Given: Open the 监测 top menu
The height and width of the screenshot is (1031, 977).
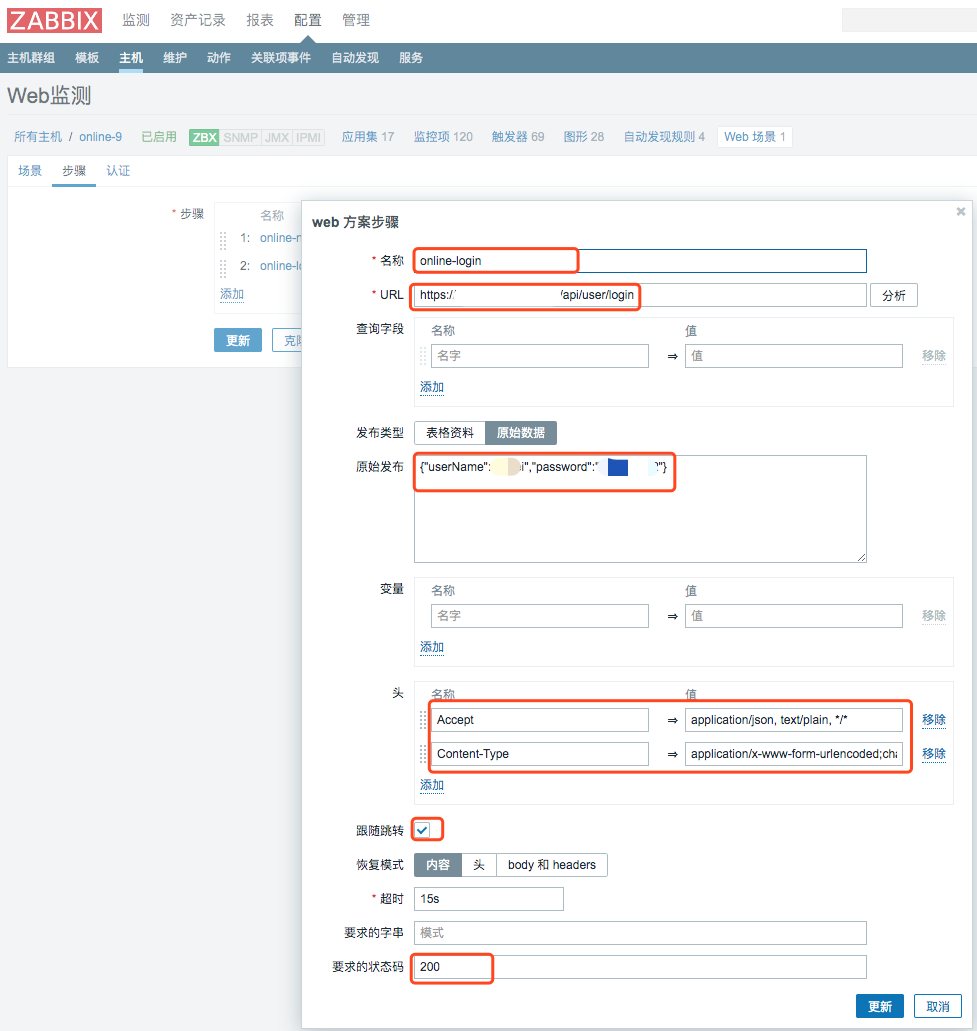Looking at the screenshot, I should tap(136, 20).
